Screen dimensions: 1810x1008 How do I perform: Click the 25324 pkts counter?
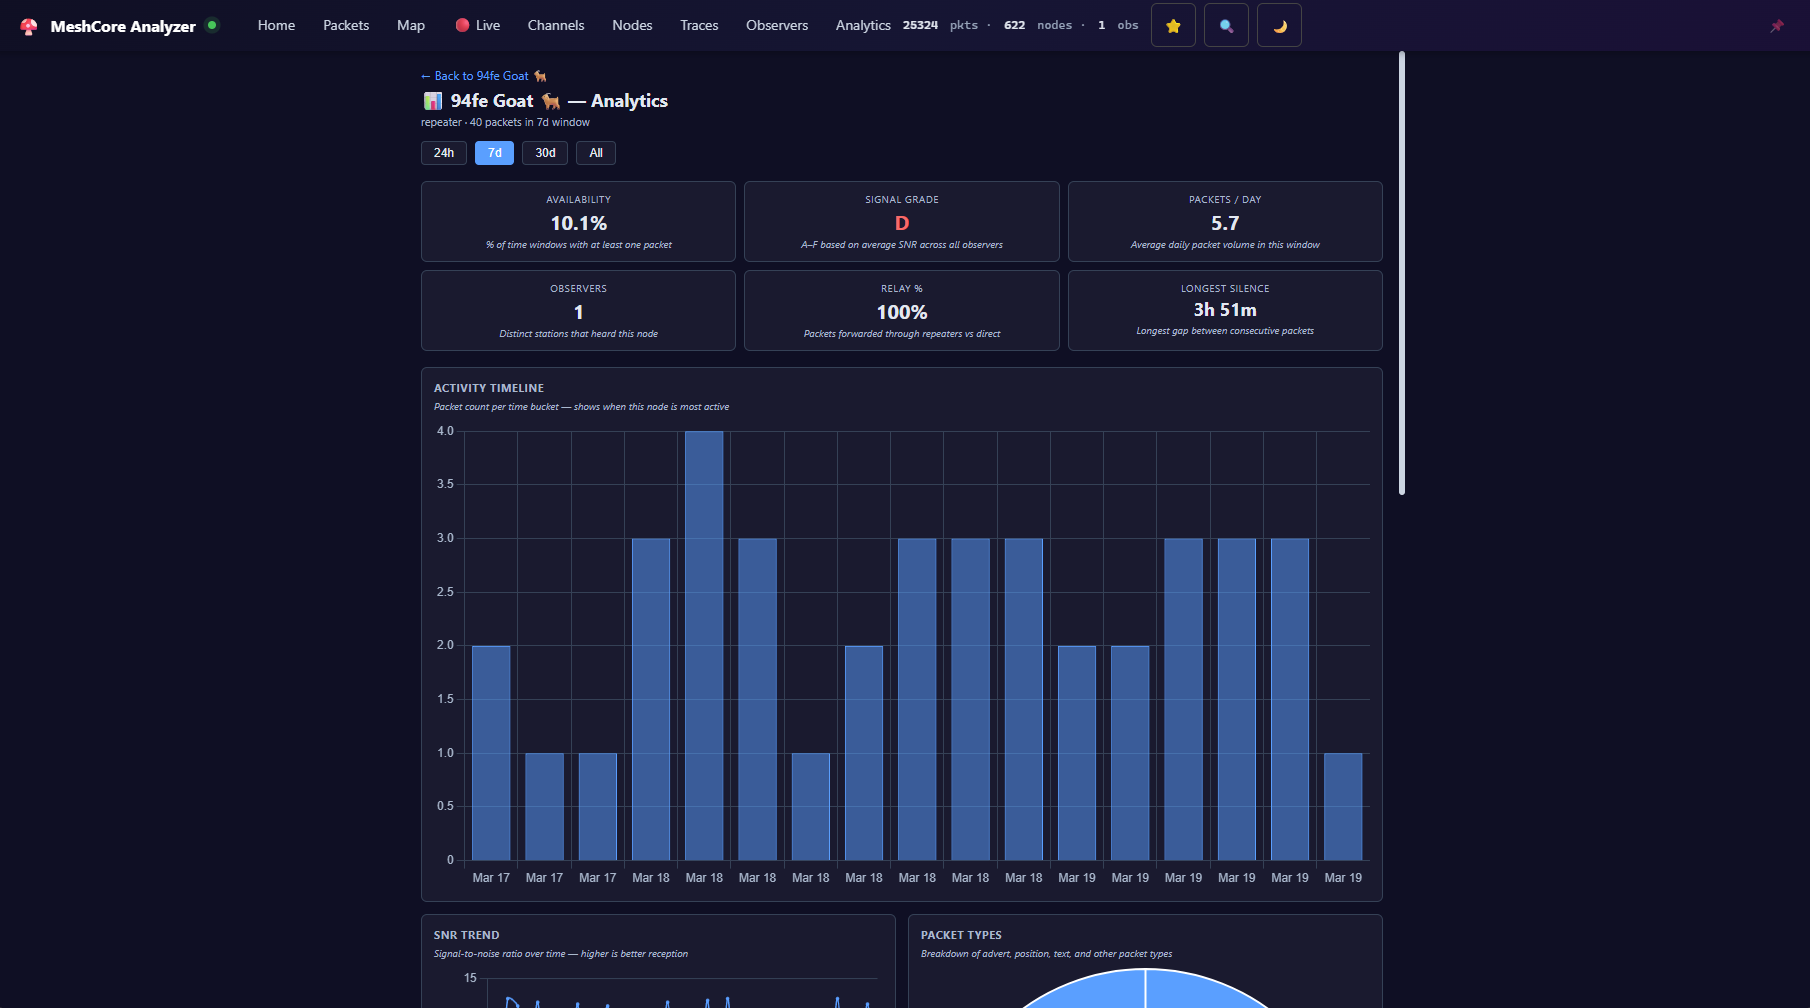click(919, 25)
